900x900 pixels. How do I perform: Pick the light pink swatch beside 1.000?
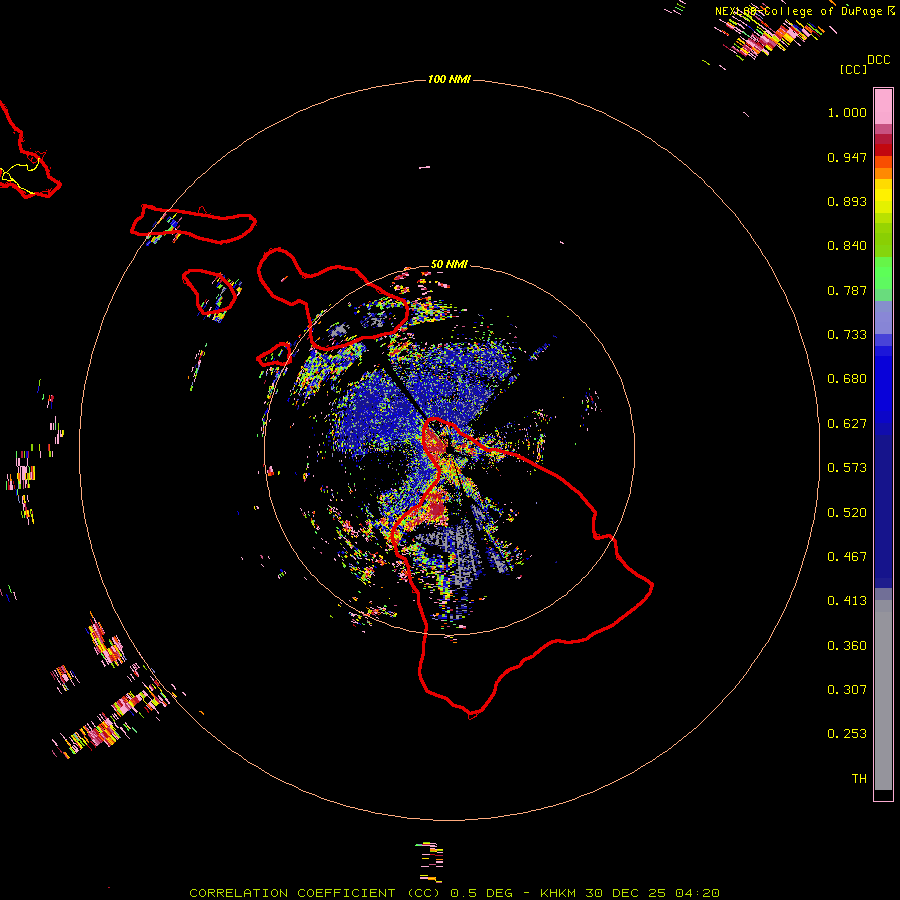click(x=883, y=107)
